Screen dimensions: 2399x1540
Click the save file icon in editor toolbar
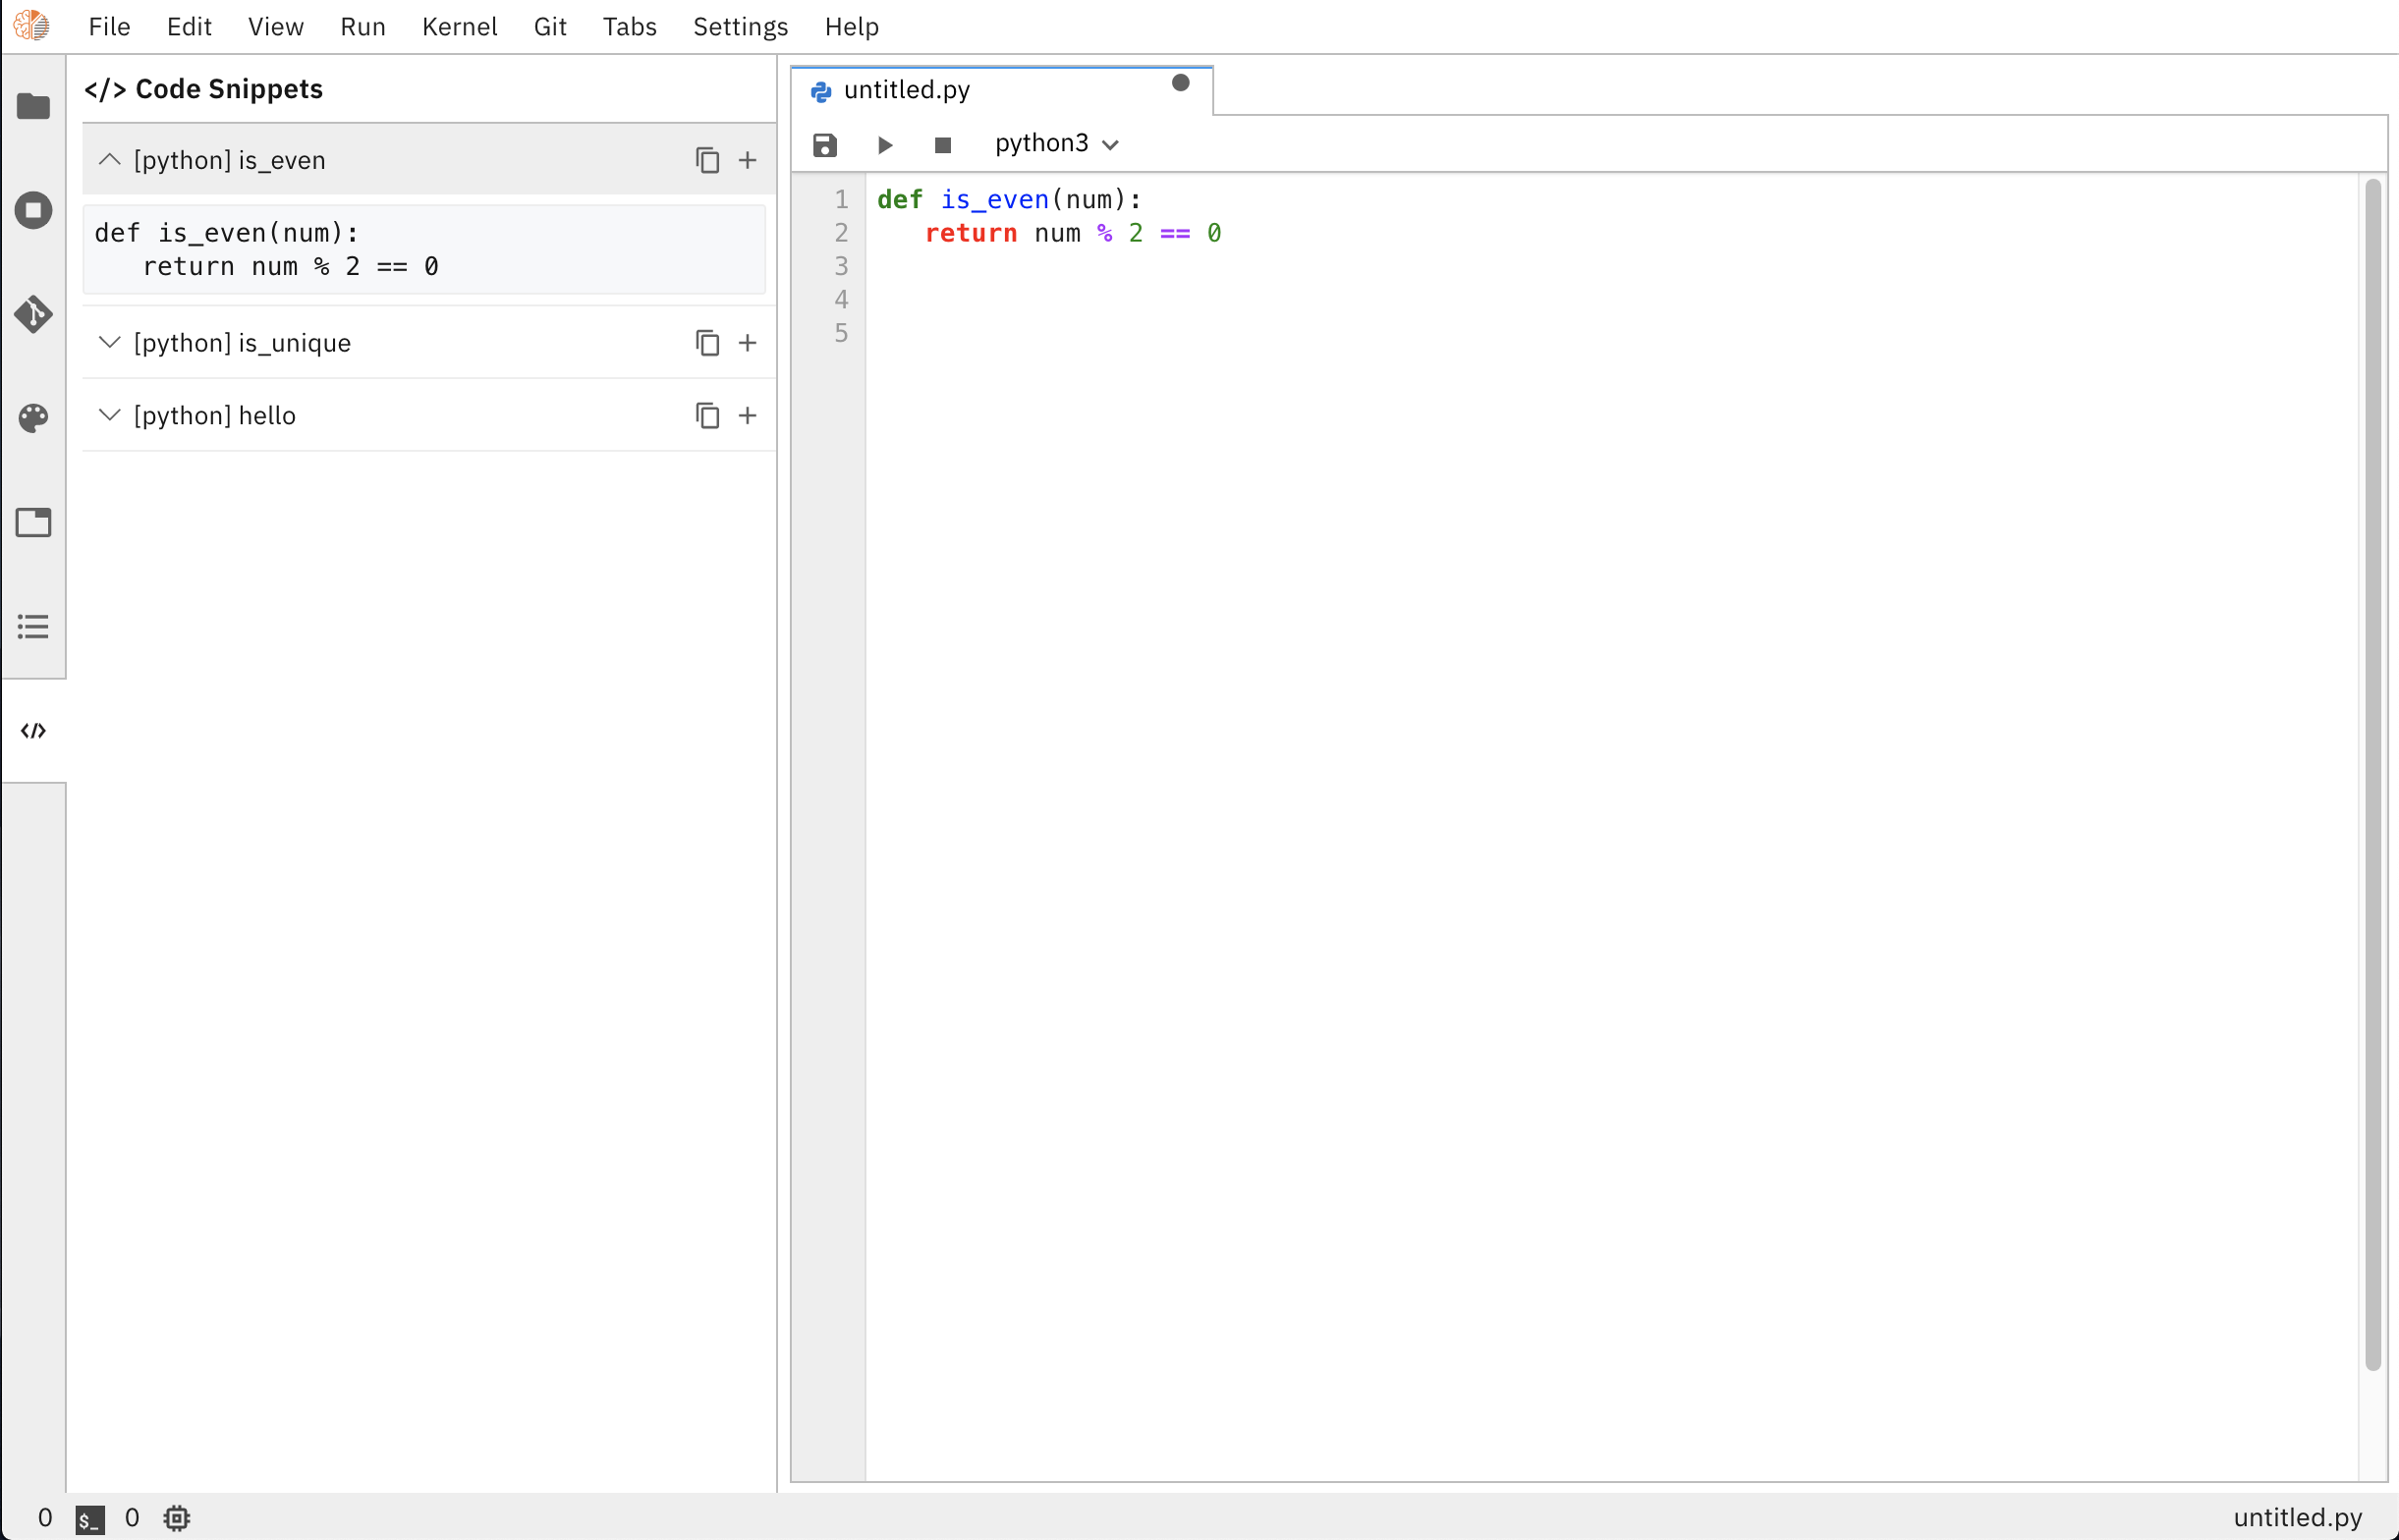(824, 145)
